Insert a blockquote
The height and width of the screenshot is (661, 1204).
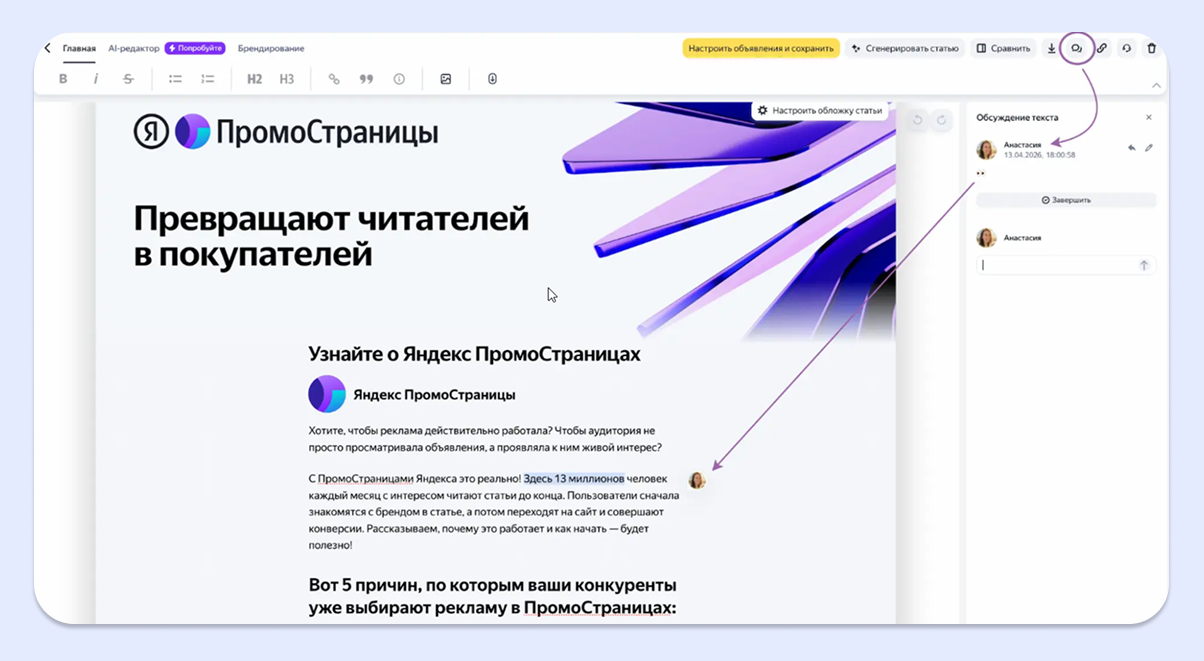(366, 78)
